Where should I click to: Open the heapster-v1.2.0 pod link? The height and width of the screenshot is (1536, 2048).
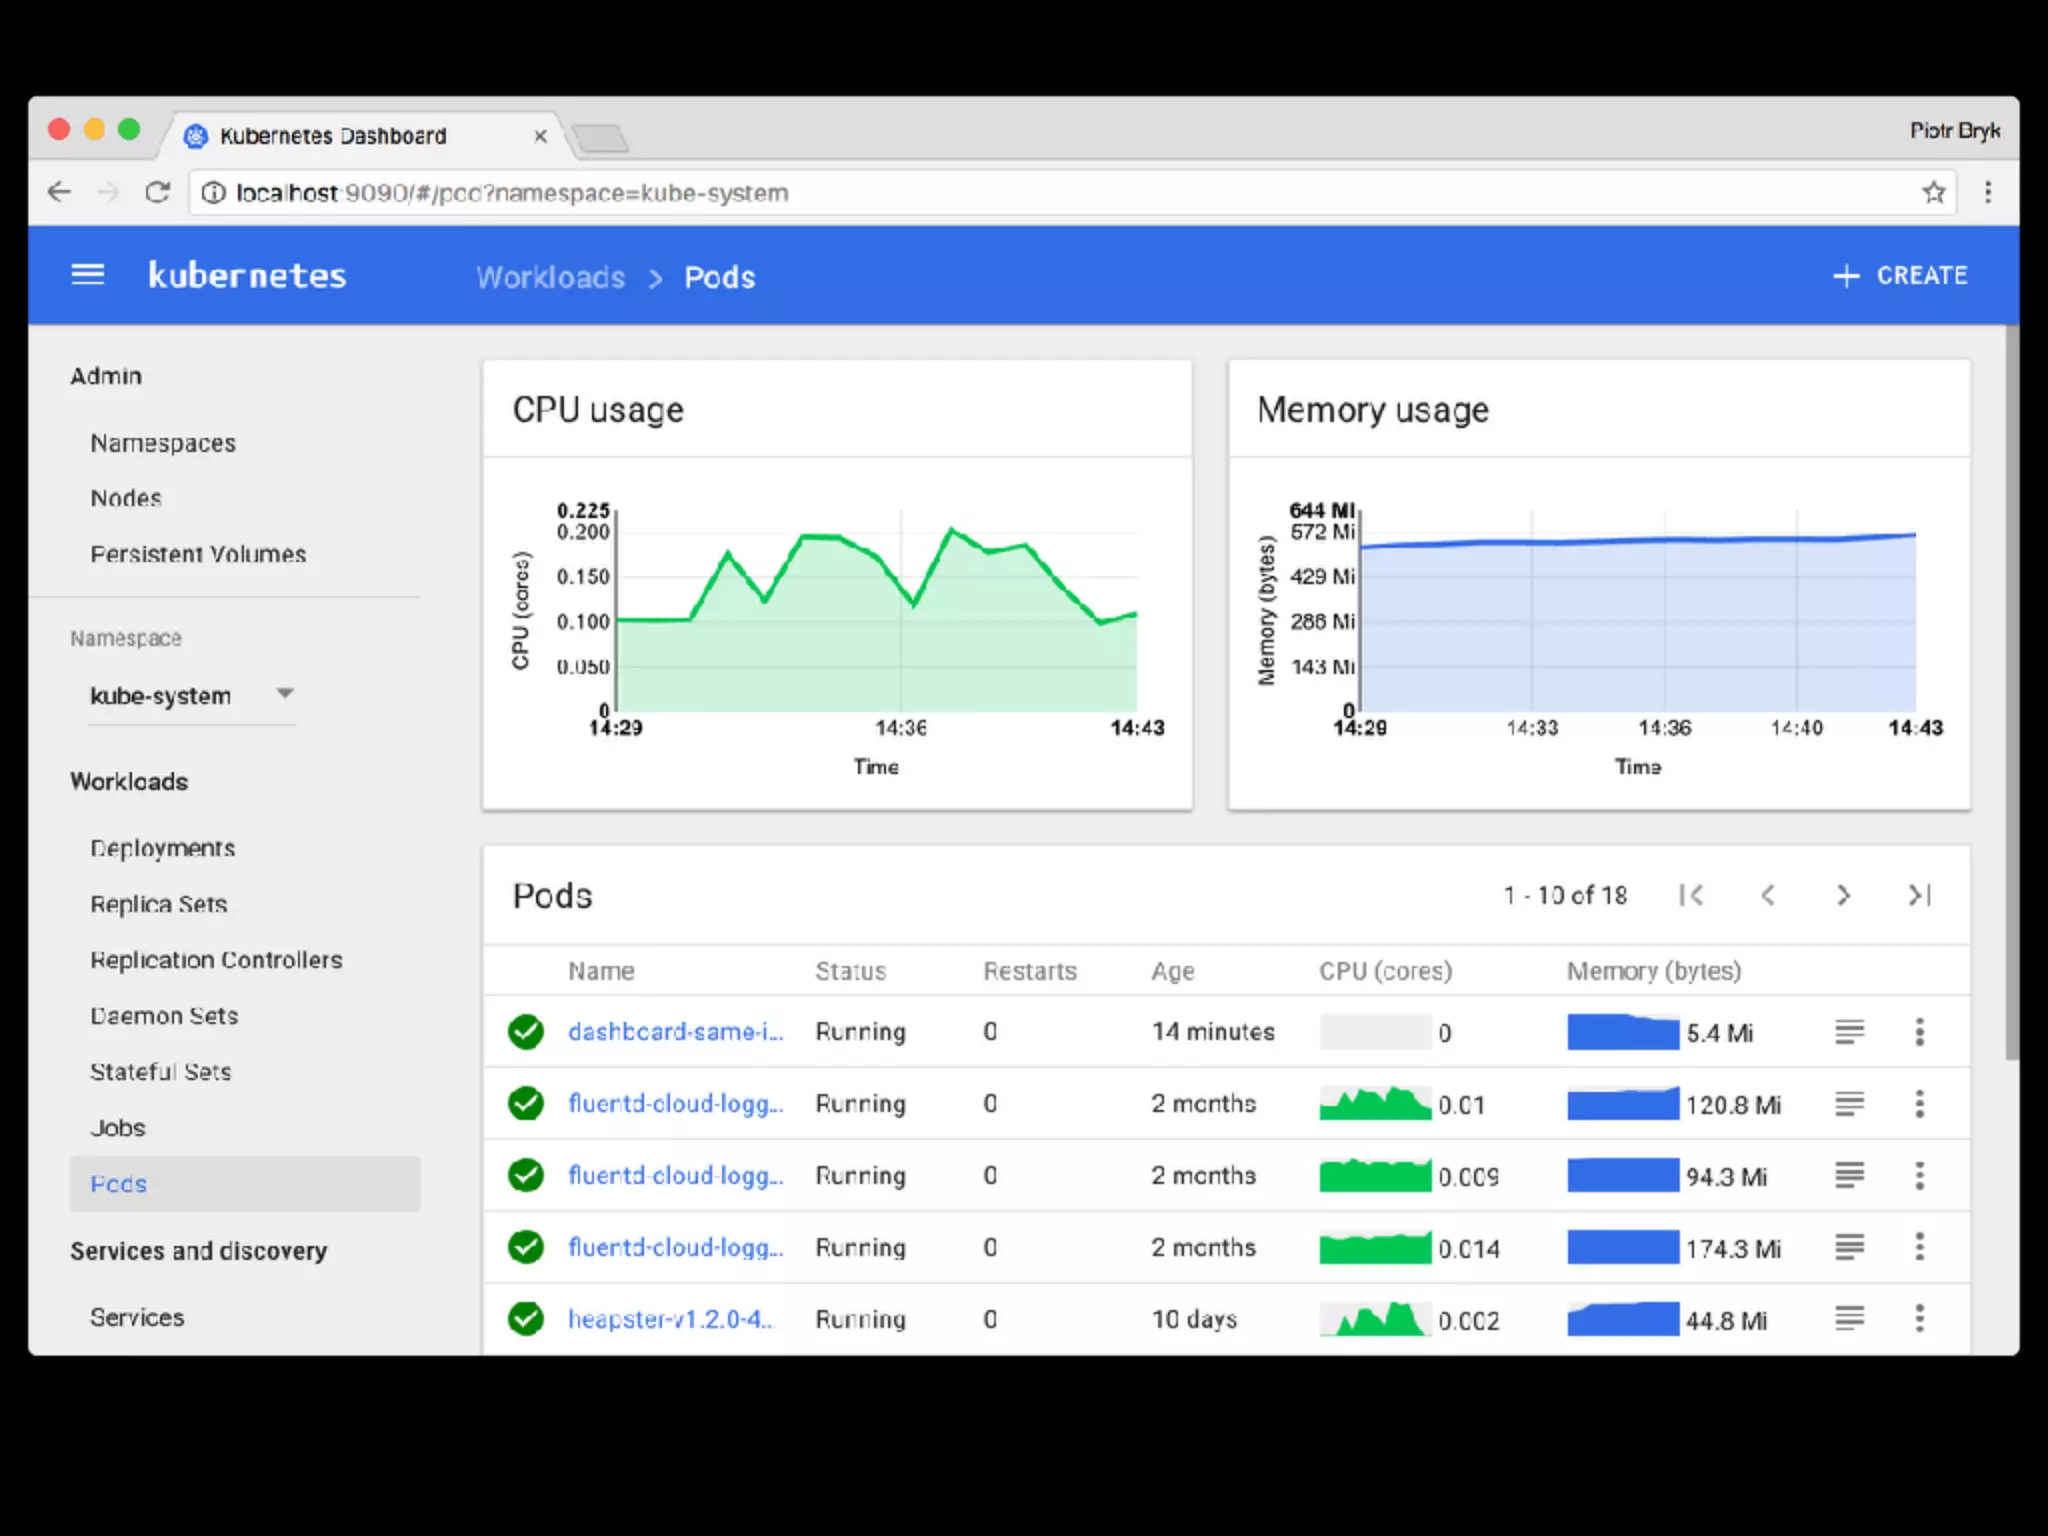670,1319
